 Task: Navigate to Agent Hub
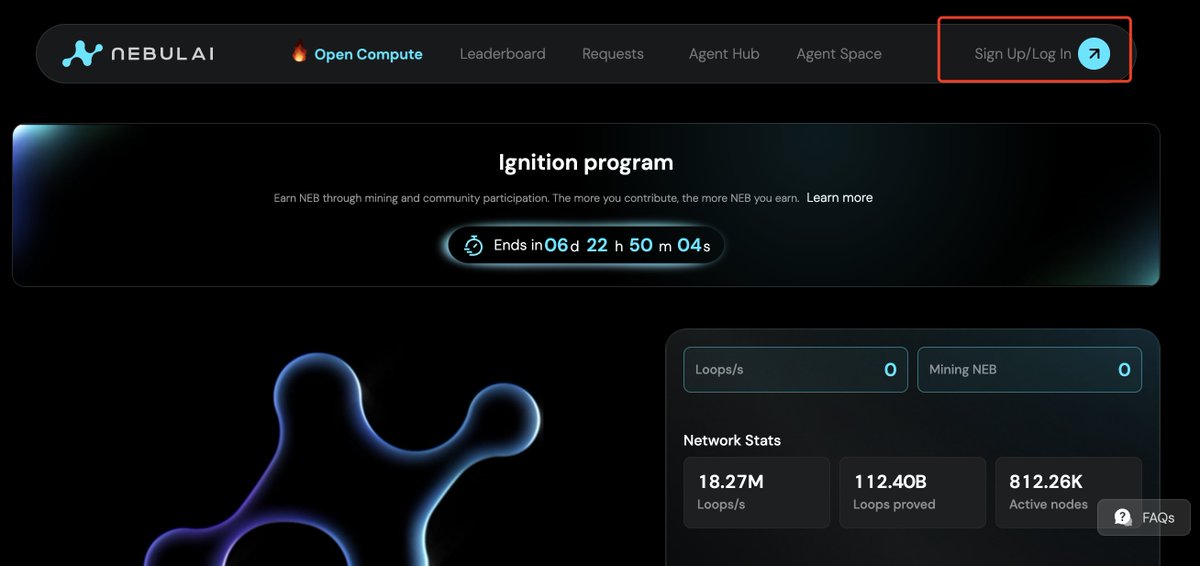(x=724, y=54)
